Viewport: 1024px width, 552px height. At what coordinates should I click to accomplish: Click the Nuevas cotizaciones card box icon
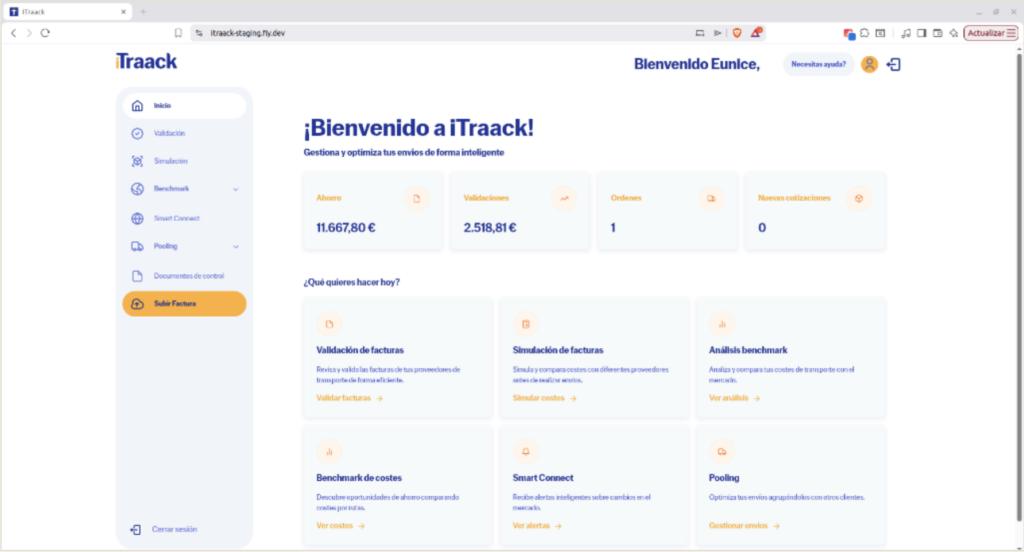click(x=859, y=199)
